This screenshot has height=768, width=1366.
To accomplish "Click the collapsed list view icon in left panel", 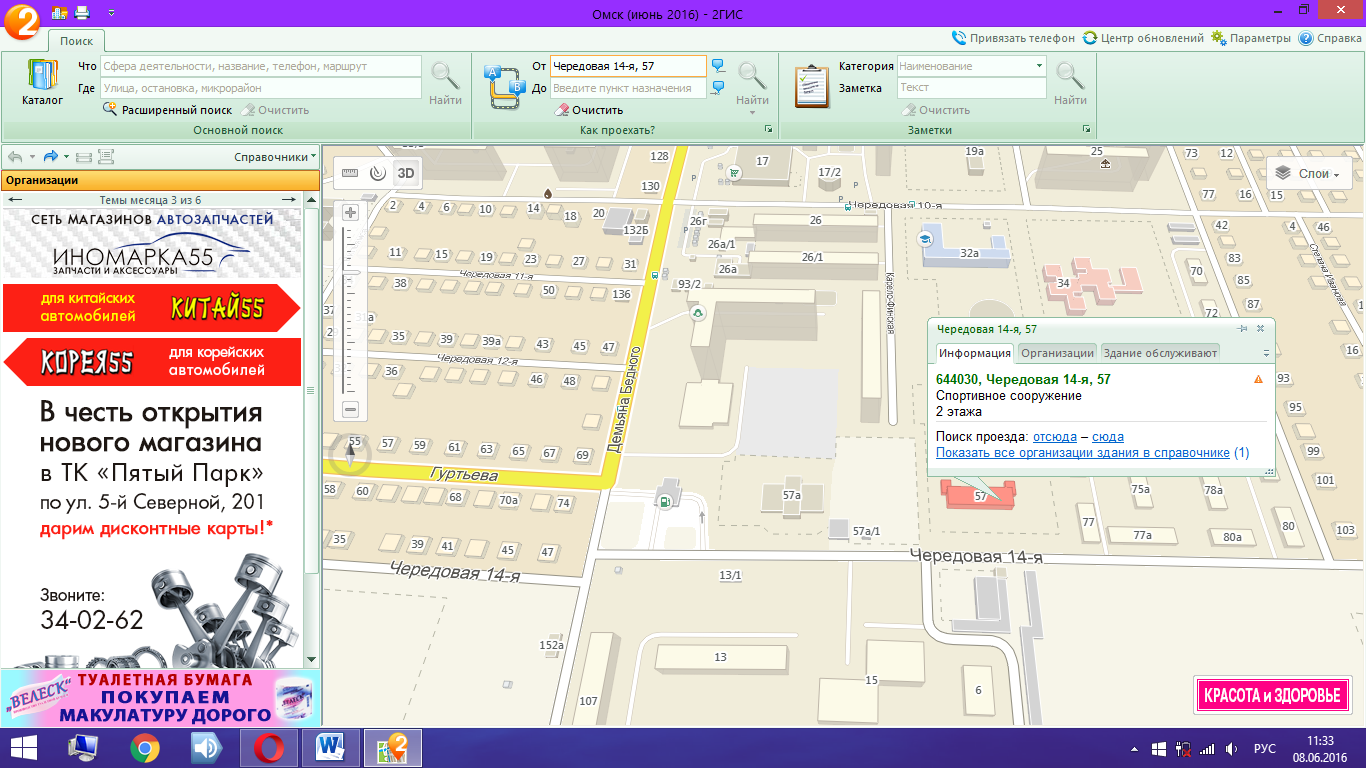I will click(x=84, y=157).
